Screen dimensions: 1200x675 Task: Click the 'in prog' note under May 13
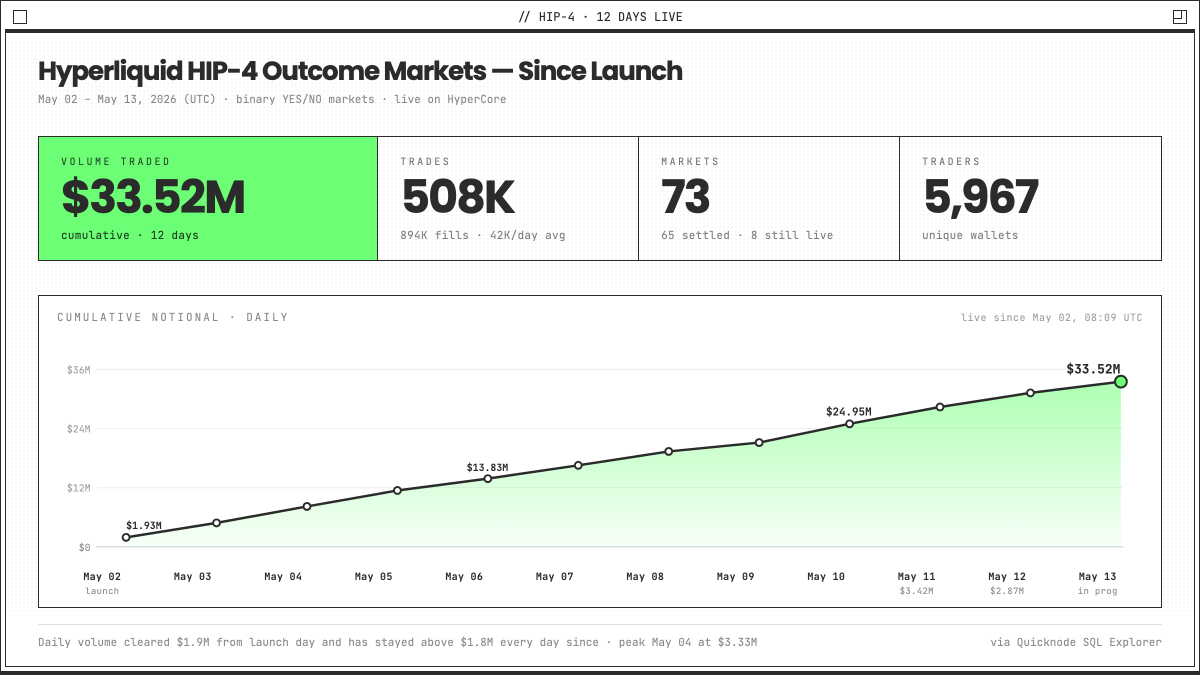[1097, 591]
